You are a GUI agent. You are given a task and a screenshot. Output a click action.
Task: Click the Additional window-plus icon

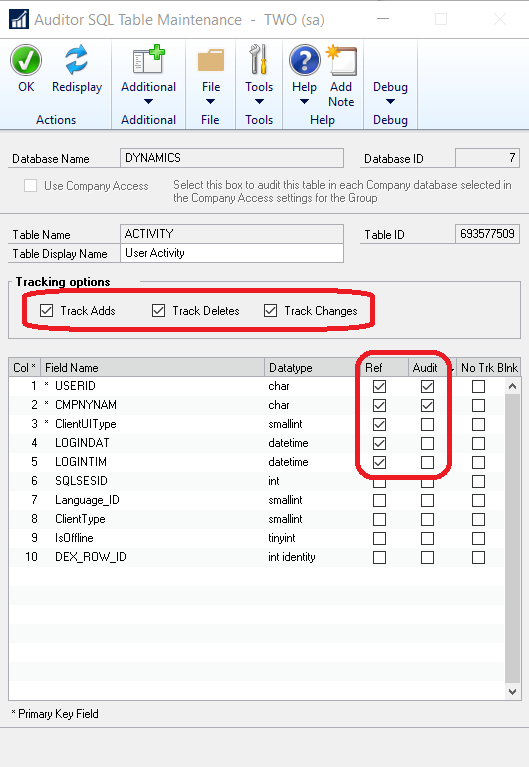148,60
